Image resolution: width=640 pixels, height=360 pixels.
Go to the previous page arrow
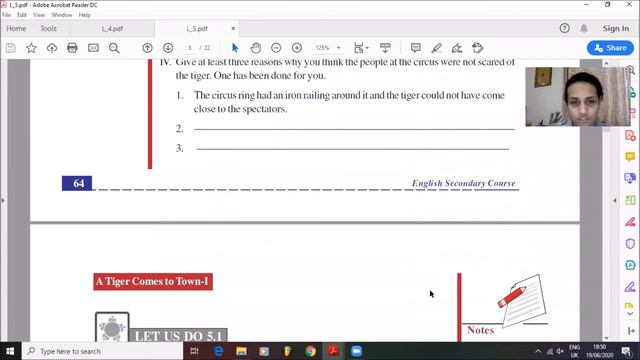(x=147, y=48)
